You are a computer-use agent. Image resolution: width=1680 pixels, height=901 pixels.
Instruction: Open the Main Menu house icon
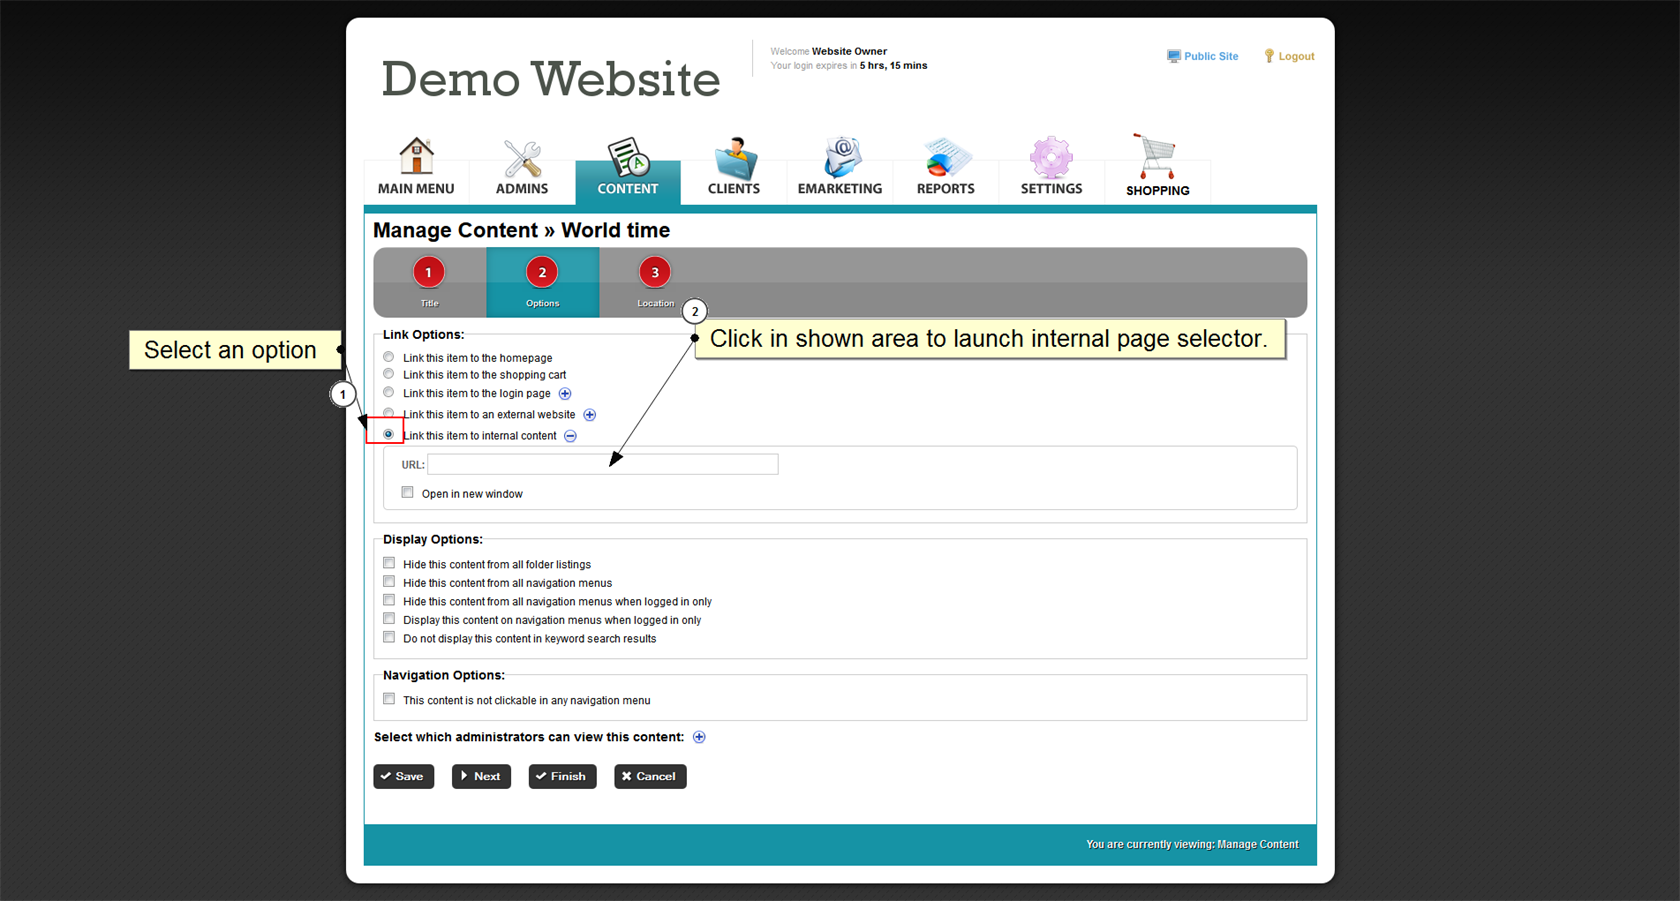[416, 157]
